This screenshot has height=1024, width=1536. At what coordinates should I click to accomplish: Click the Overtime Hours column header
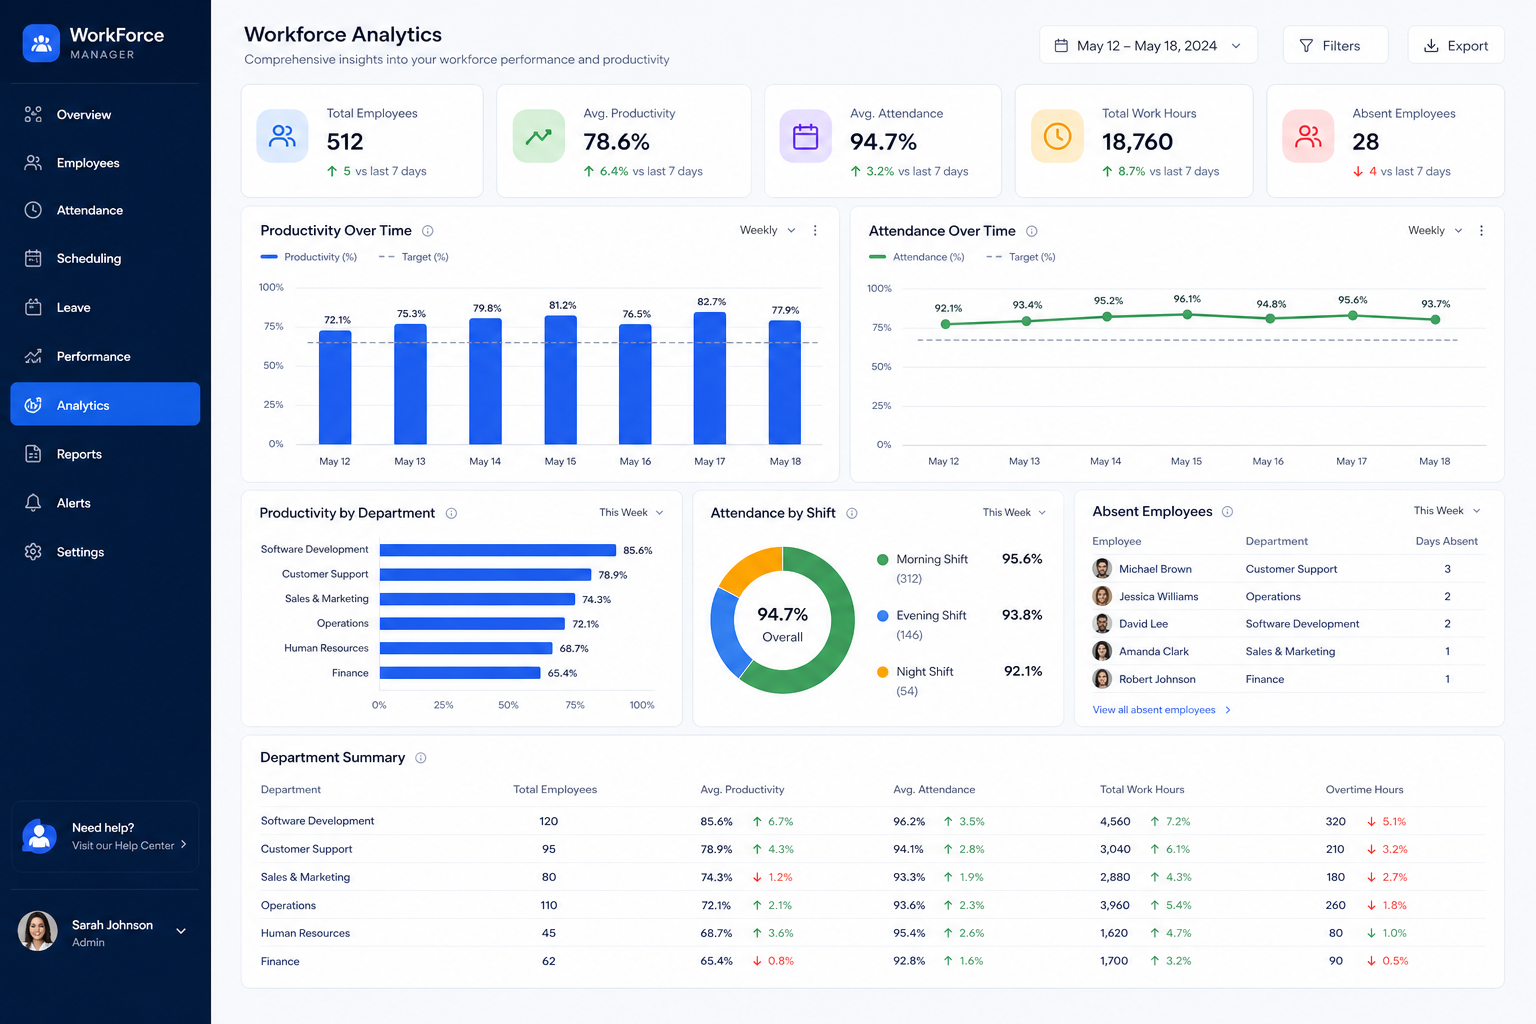(x=1364, y=790)
